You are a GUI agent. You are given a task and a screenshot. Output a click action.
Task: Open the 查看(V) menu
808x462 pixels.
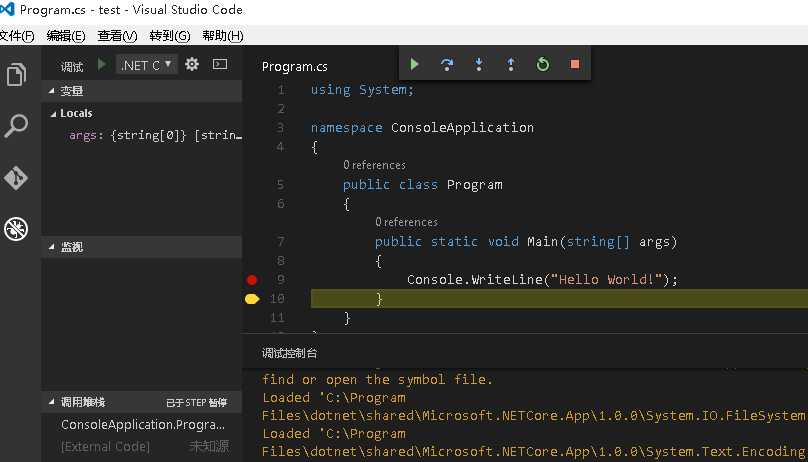click(117, 36)
